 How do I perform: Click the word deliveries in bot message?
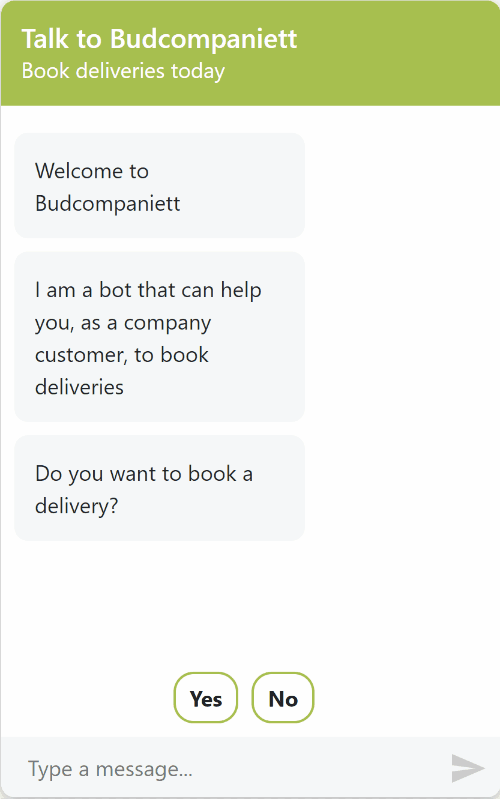(x=79, y=387)
